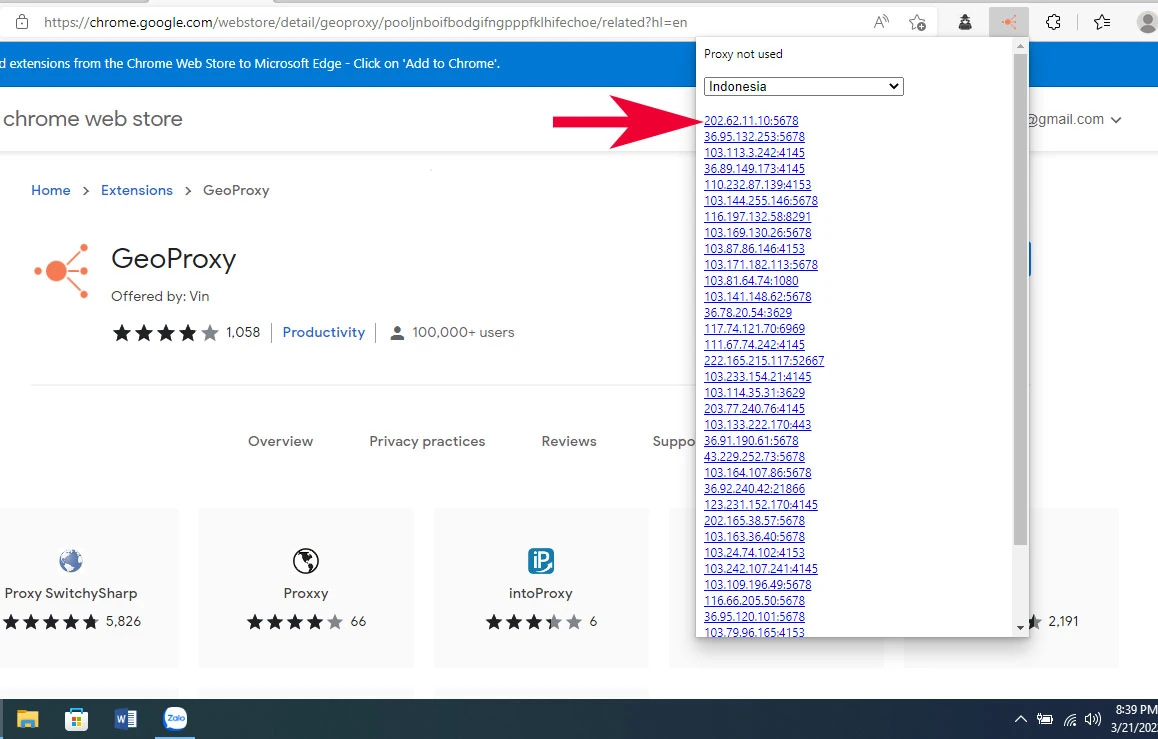Open the Productivity category link
Image resolution: width=1158 pixels, height=739 pixels.
(323, 332)
